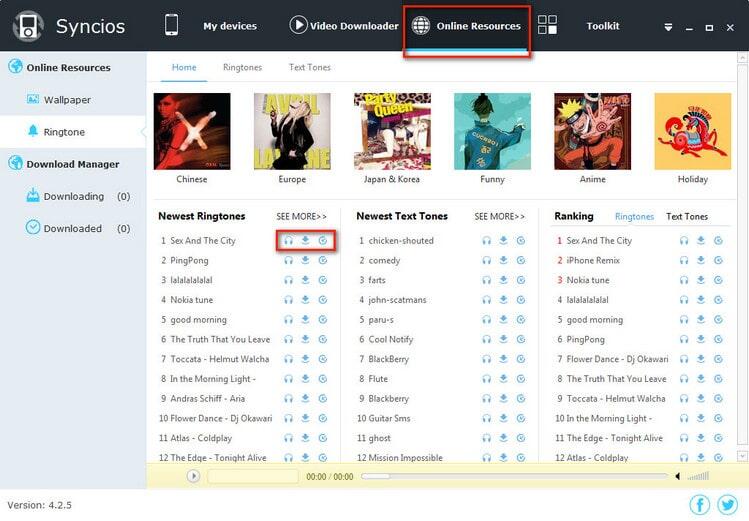
Task: Switch to Online Resources section
Action: pyautogui.click(x=467, y=26)
